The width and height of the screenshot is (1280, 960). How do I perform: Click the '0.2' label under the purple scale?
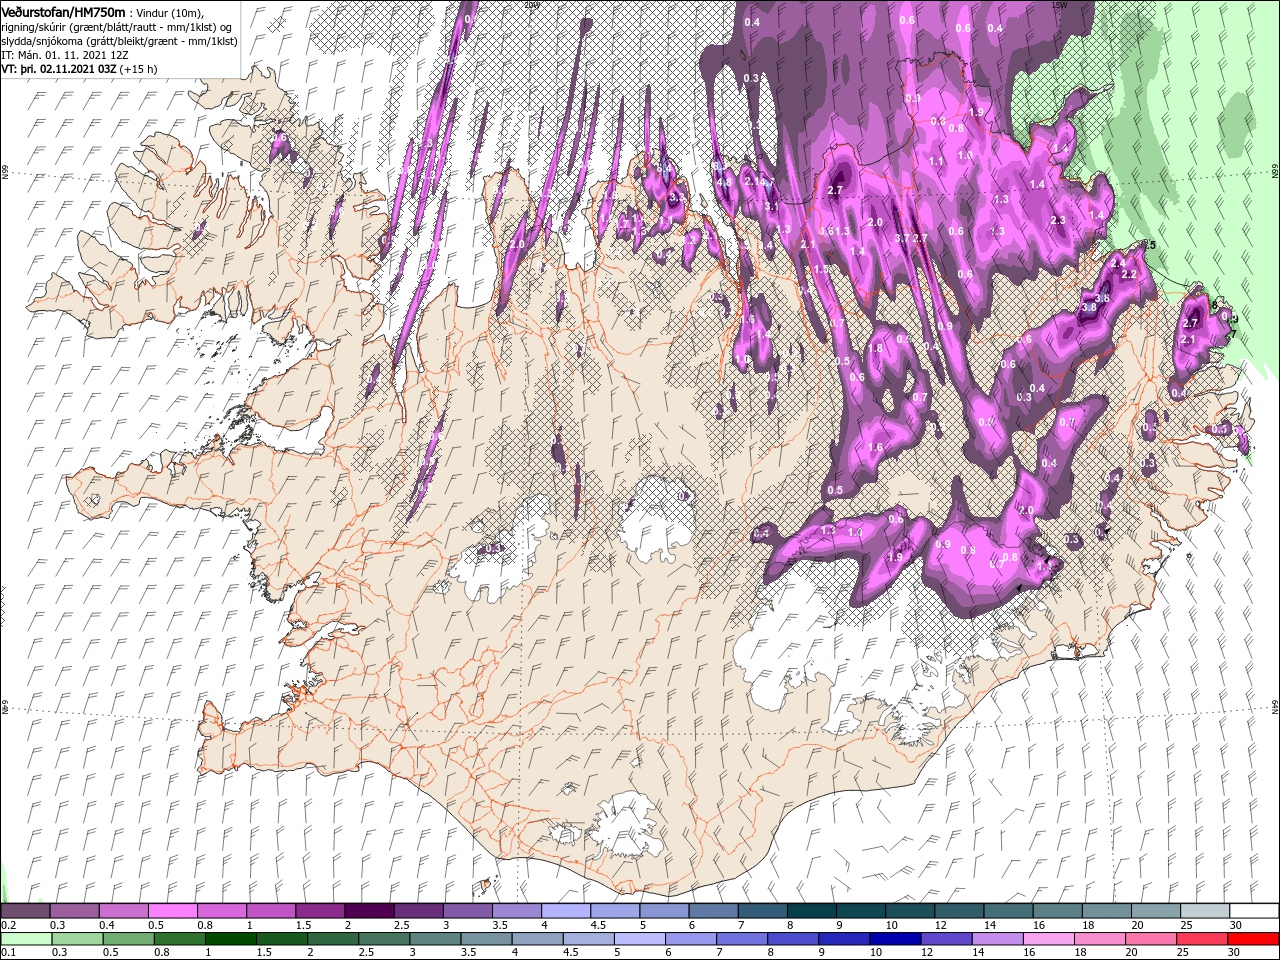[x=9, y=925]
